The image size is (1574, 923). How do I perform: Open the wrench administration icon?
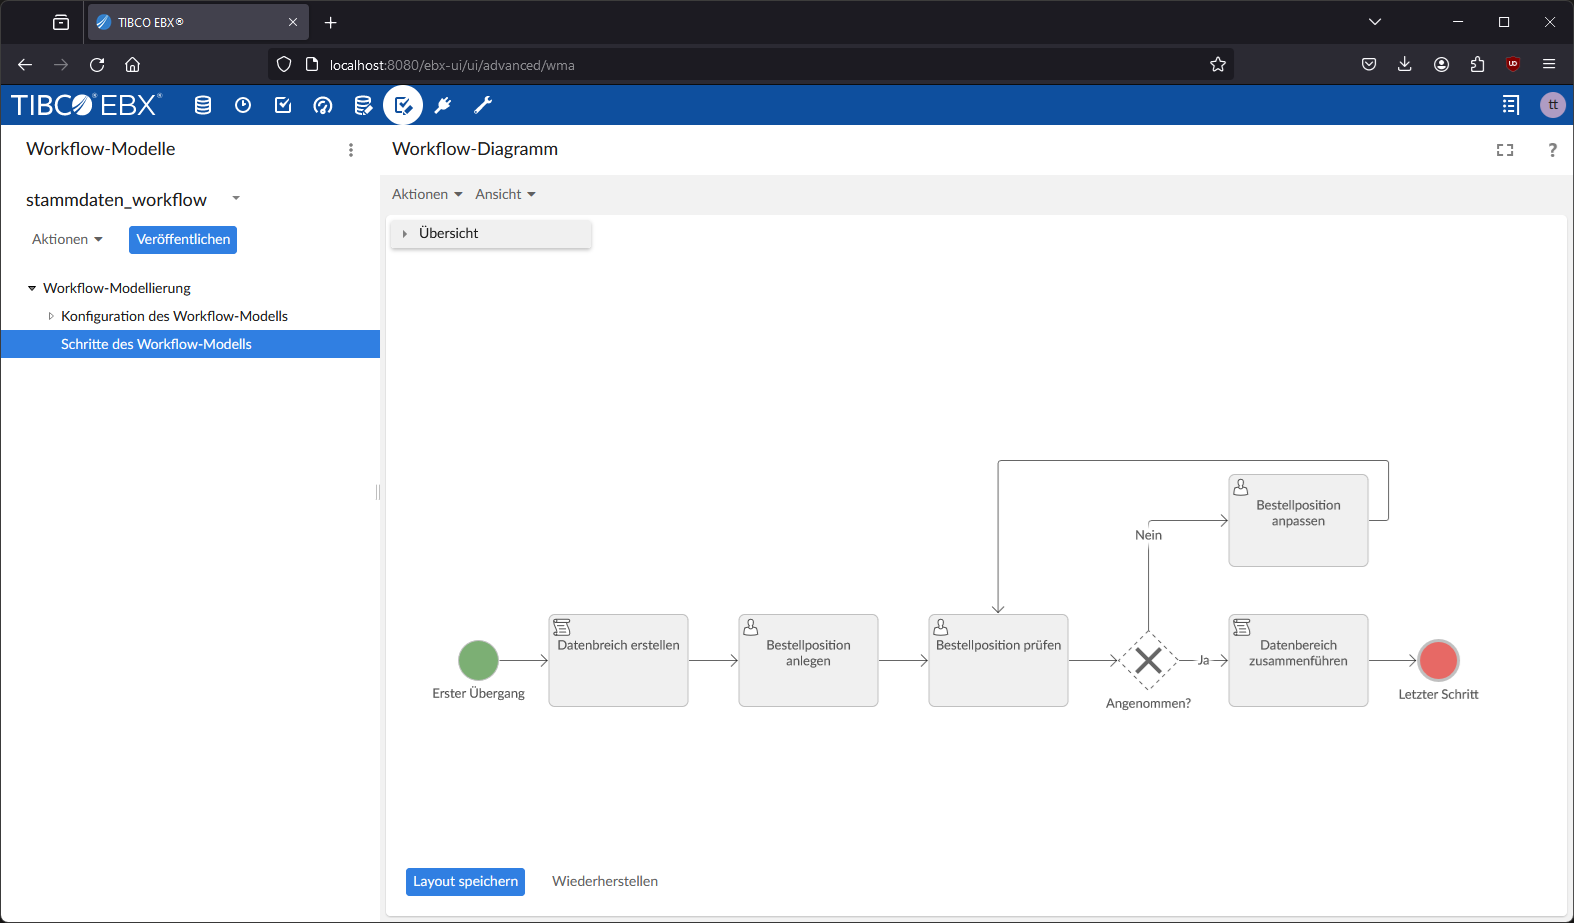[x=483, y=105]
